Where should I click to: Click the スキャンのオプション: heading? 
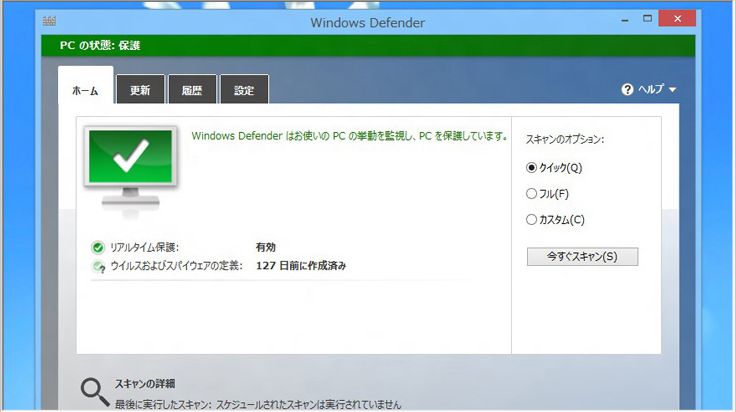point(565,139)
